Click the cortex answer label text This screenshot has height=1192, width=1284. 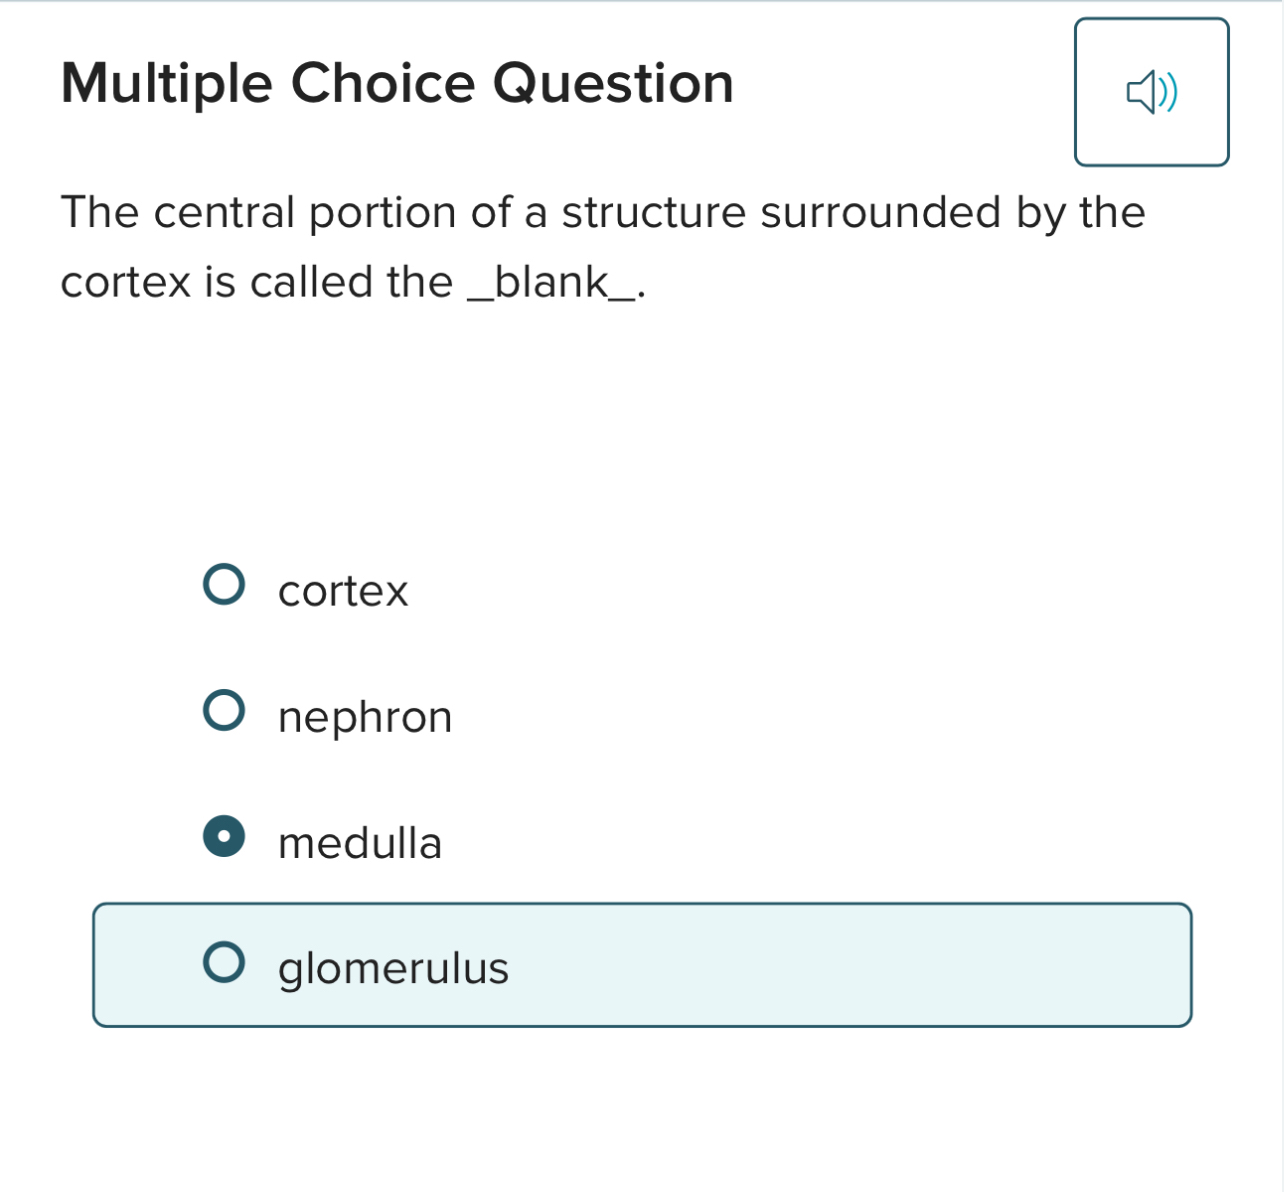click(x=343, y=590)
